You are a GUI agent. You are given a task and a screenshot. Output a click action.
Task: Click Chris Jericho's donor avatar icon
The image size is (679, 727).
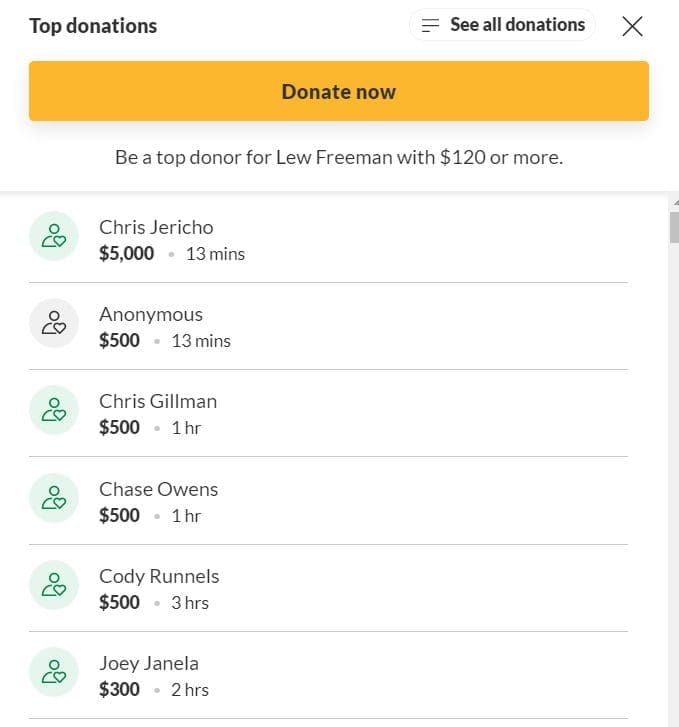point(54,236)
